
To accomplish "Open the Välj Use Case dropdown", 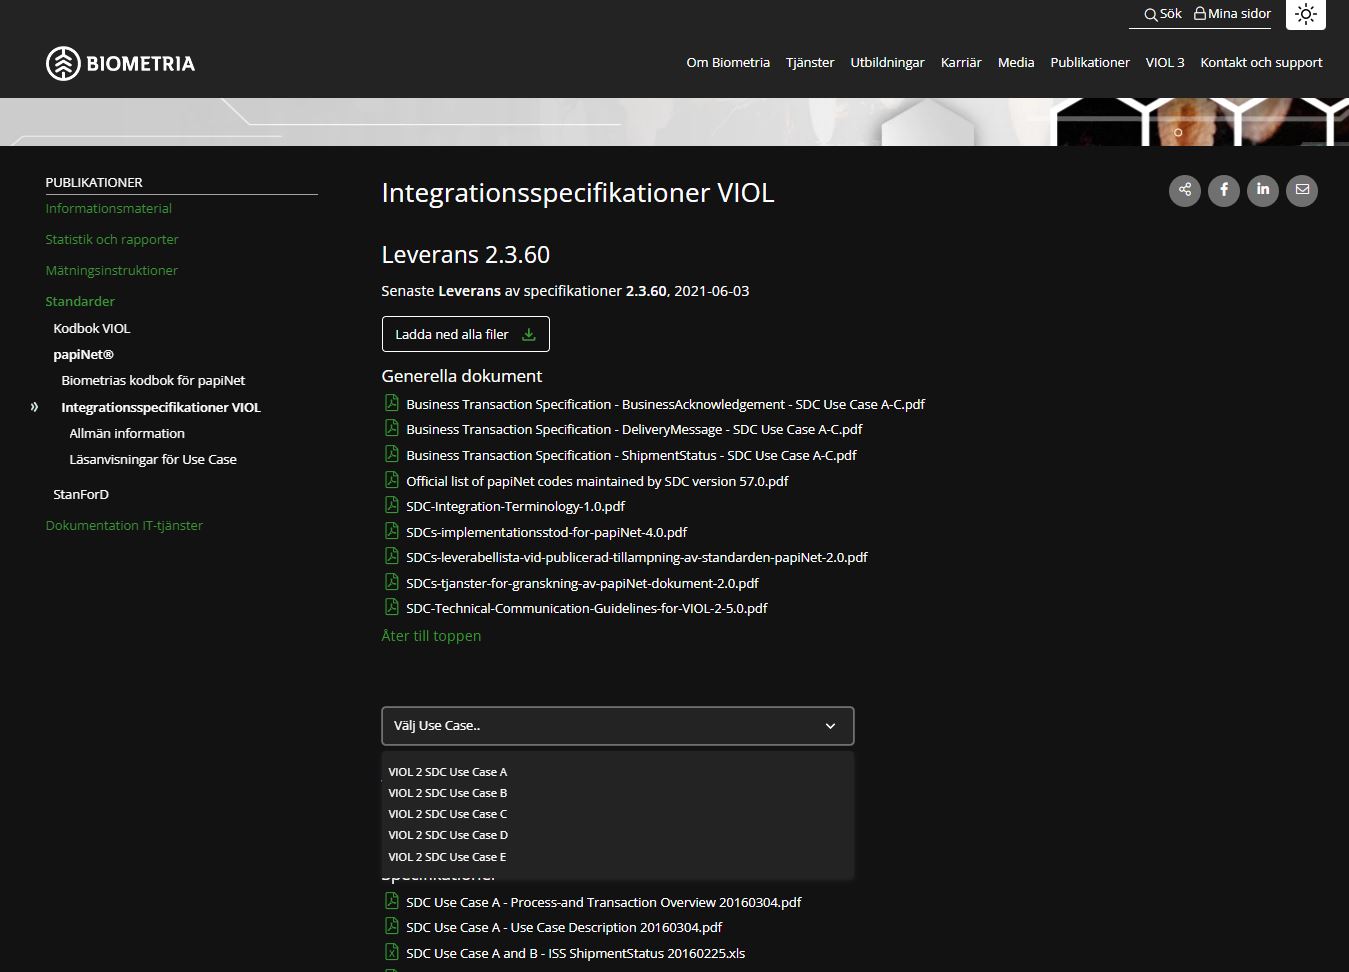I will point(616,725).
